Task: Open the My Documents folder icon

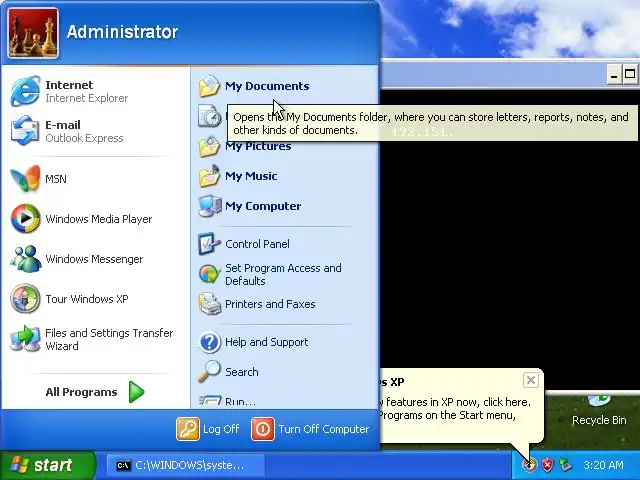Action: (x=209, y=86)
